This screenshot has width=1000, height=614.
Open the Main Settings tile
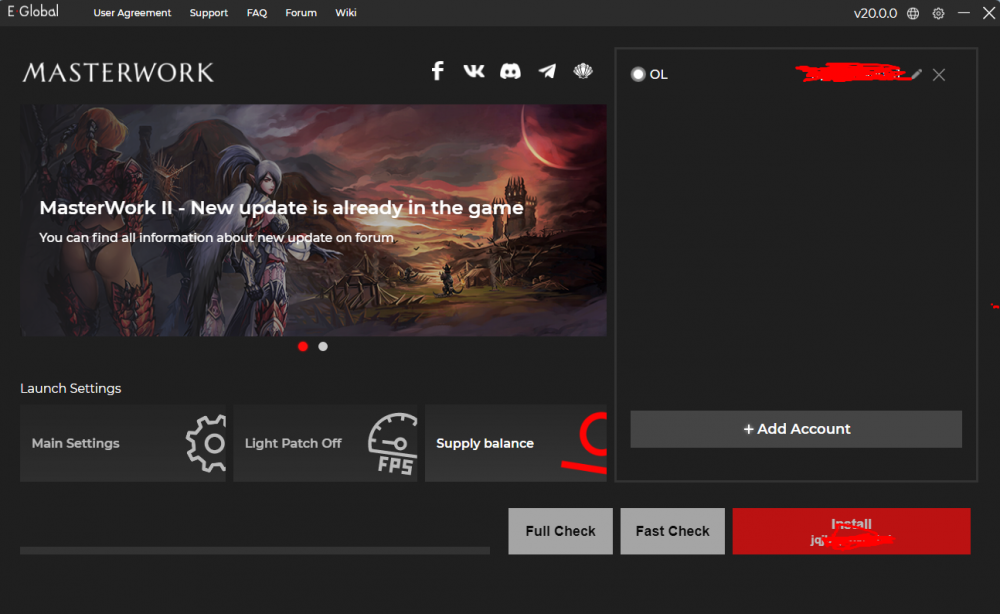tap(122, 443)
